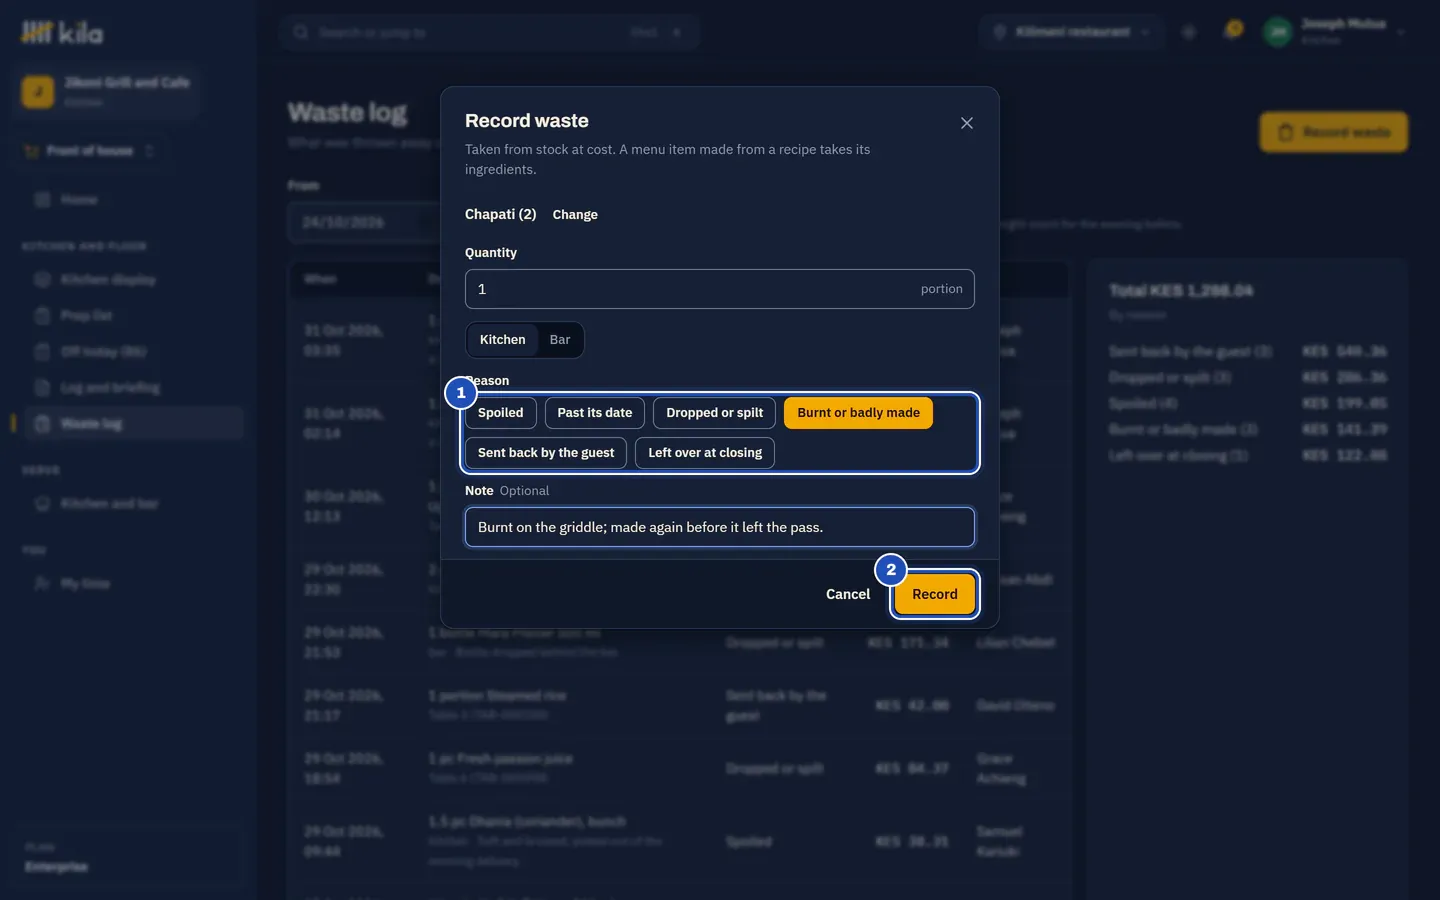Image resolution: width=1440 pixels, height=900 pixels.
Task: Switch the station toggle to Bar
Action: [x=560, y=340]
